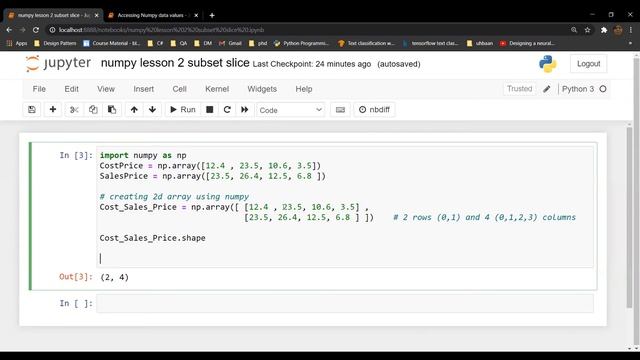Open the Help menu

pos(304,89)
